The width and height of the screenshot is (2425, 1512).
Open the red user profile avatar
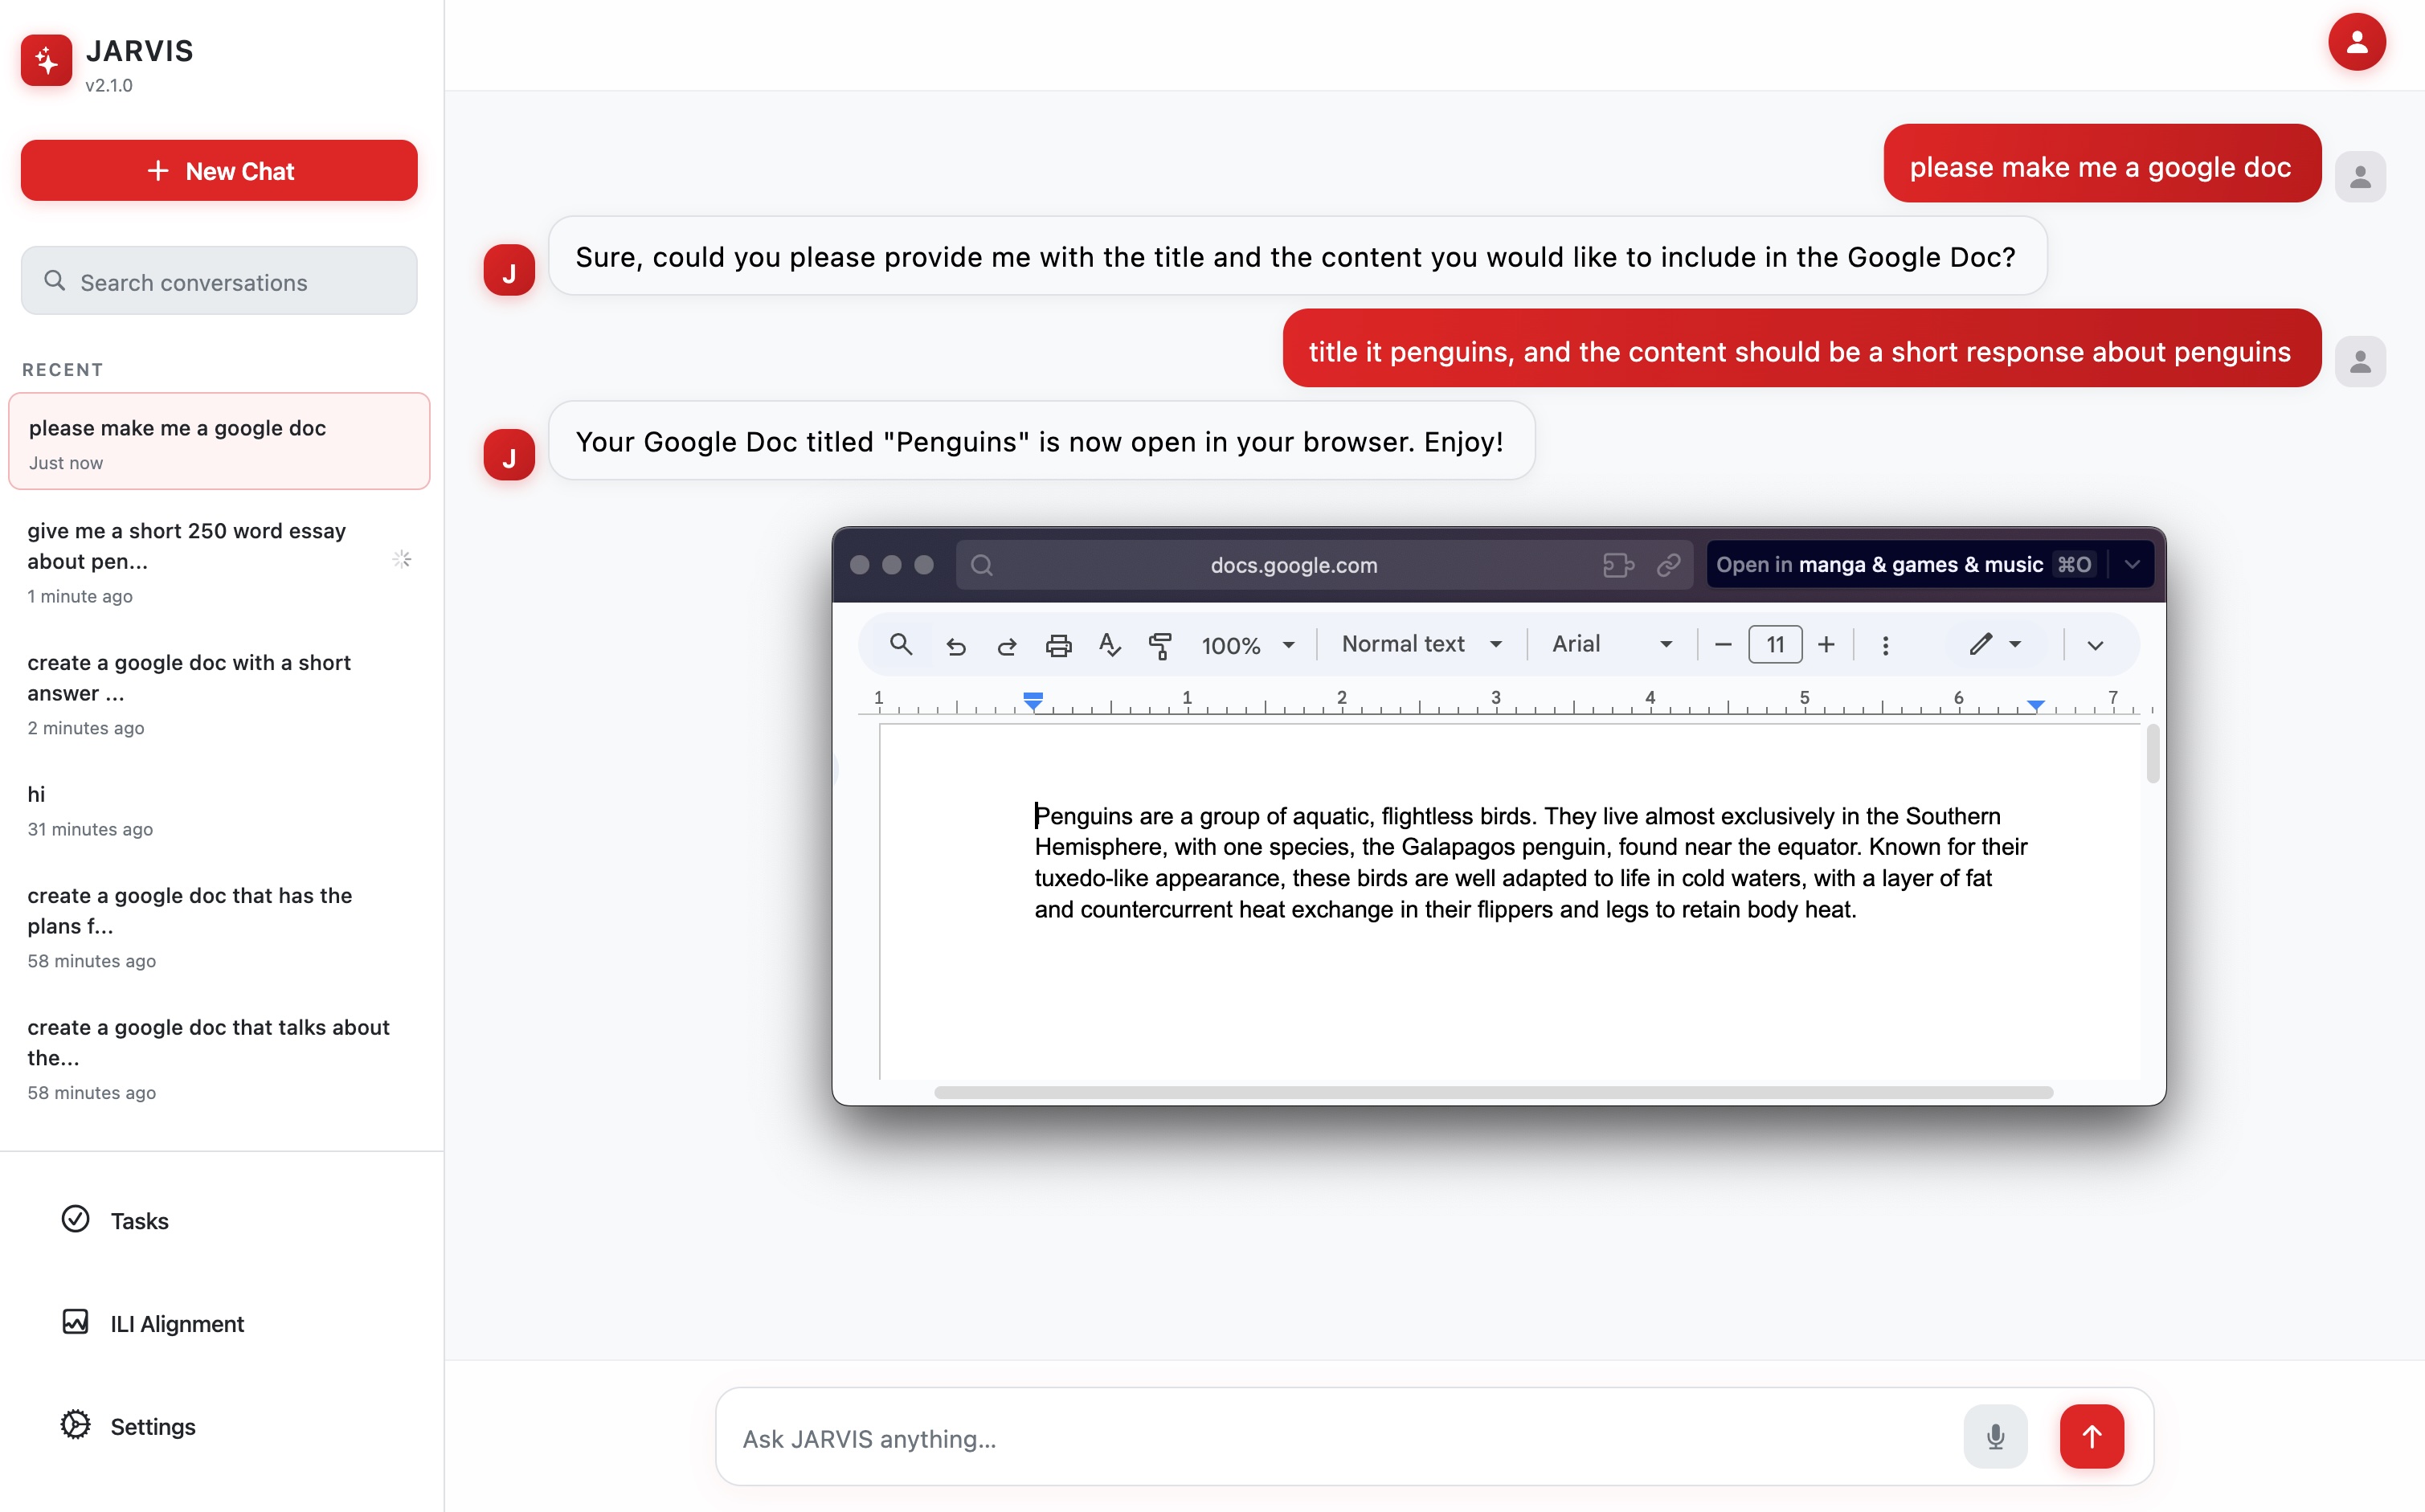2356,42
